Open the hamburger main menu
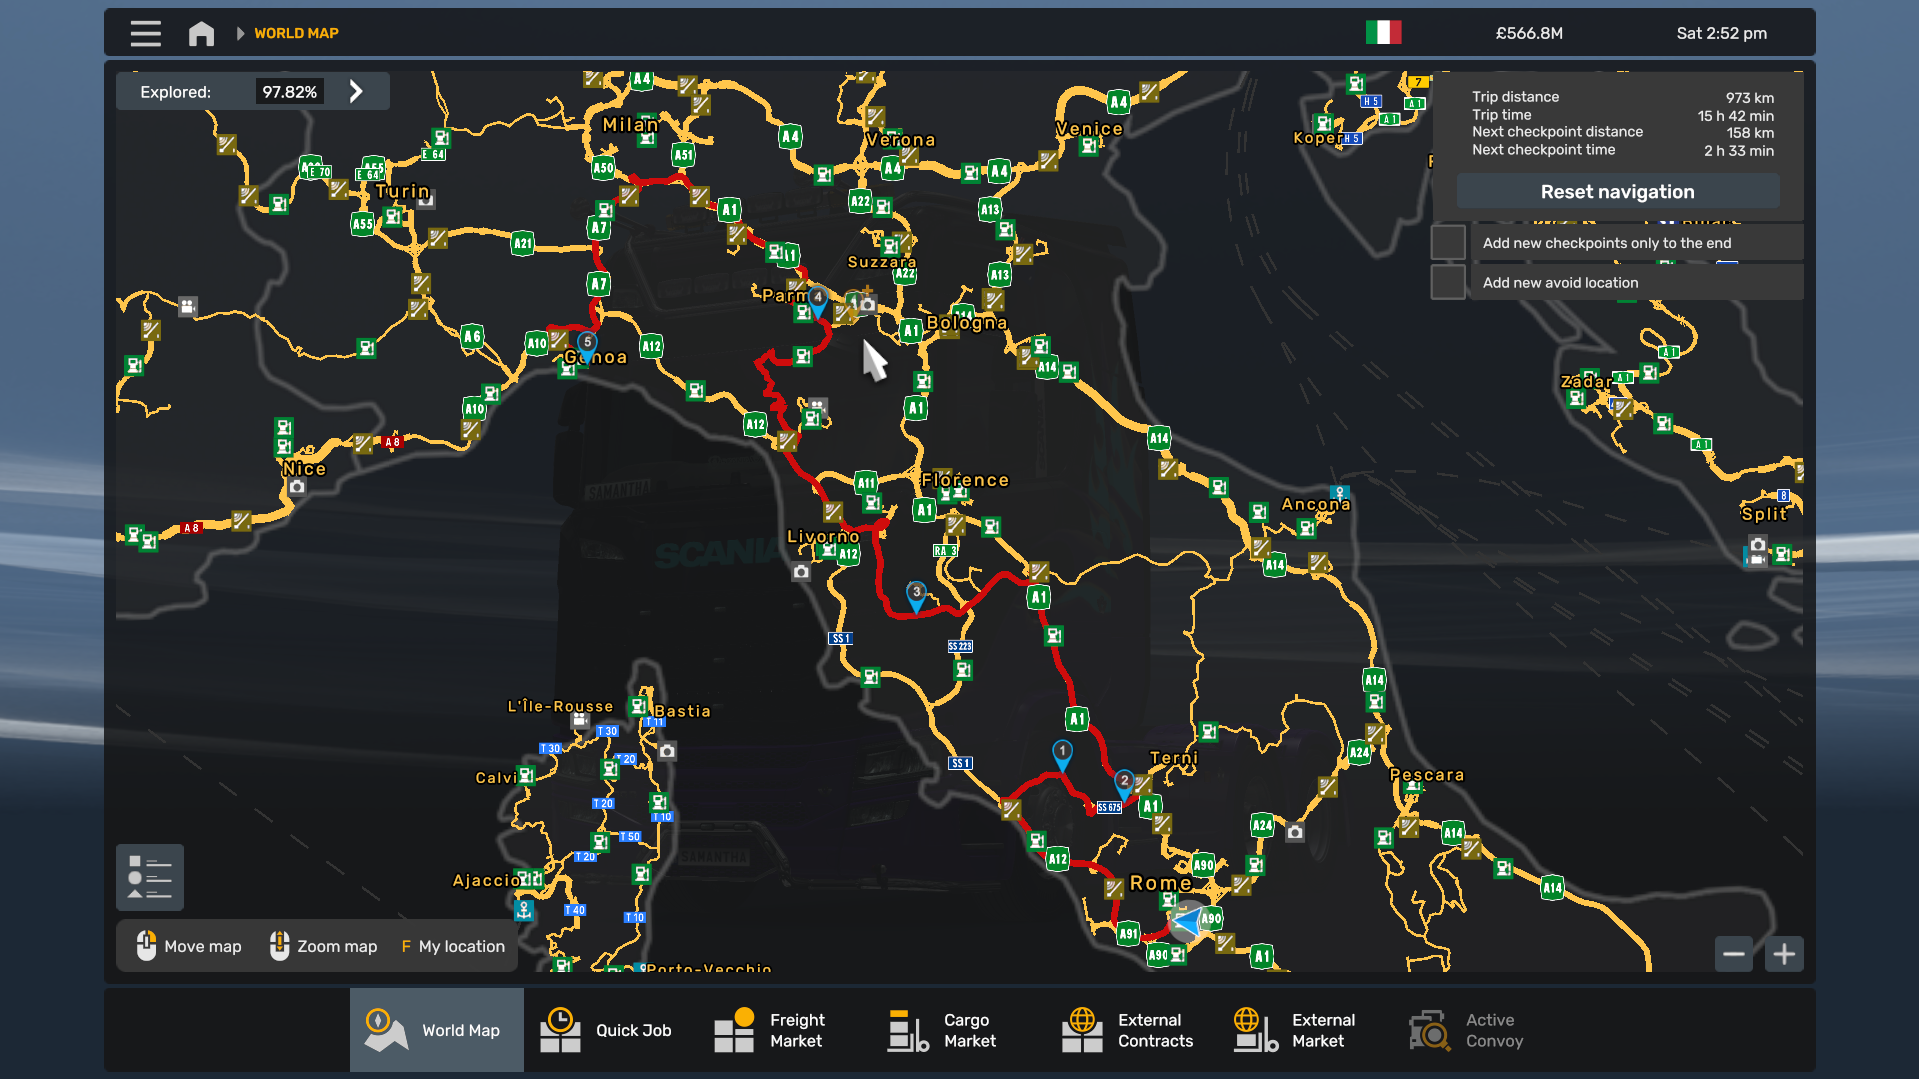The width and height of the screenshot is (1919, 1079). click(x=145, y=33)
